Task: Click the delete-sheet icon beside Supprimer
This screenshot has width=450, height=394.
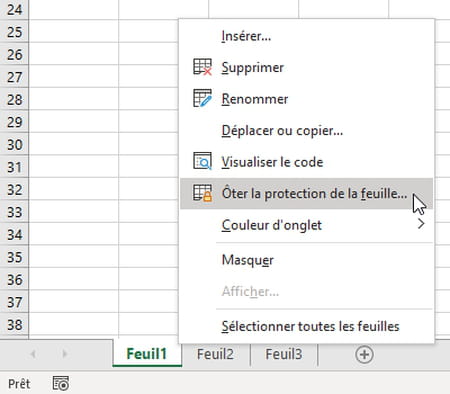Action: pyautogui.click(x=202, y=67)
